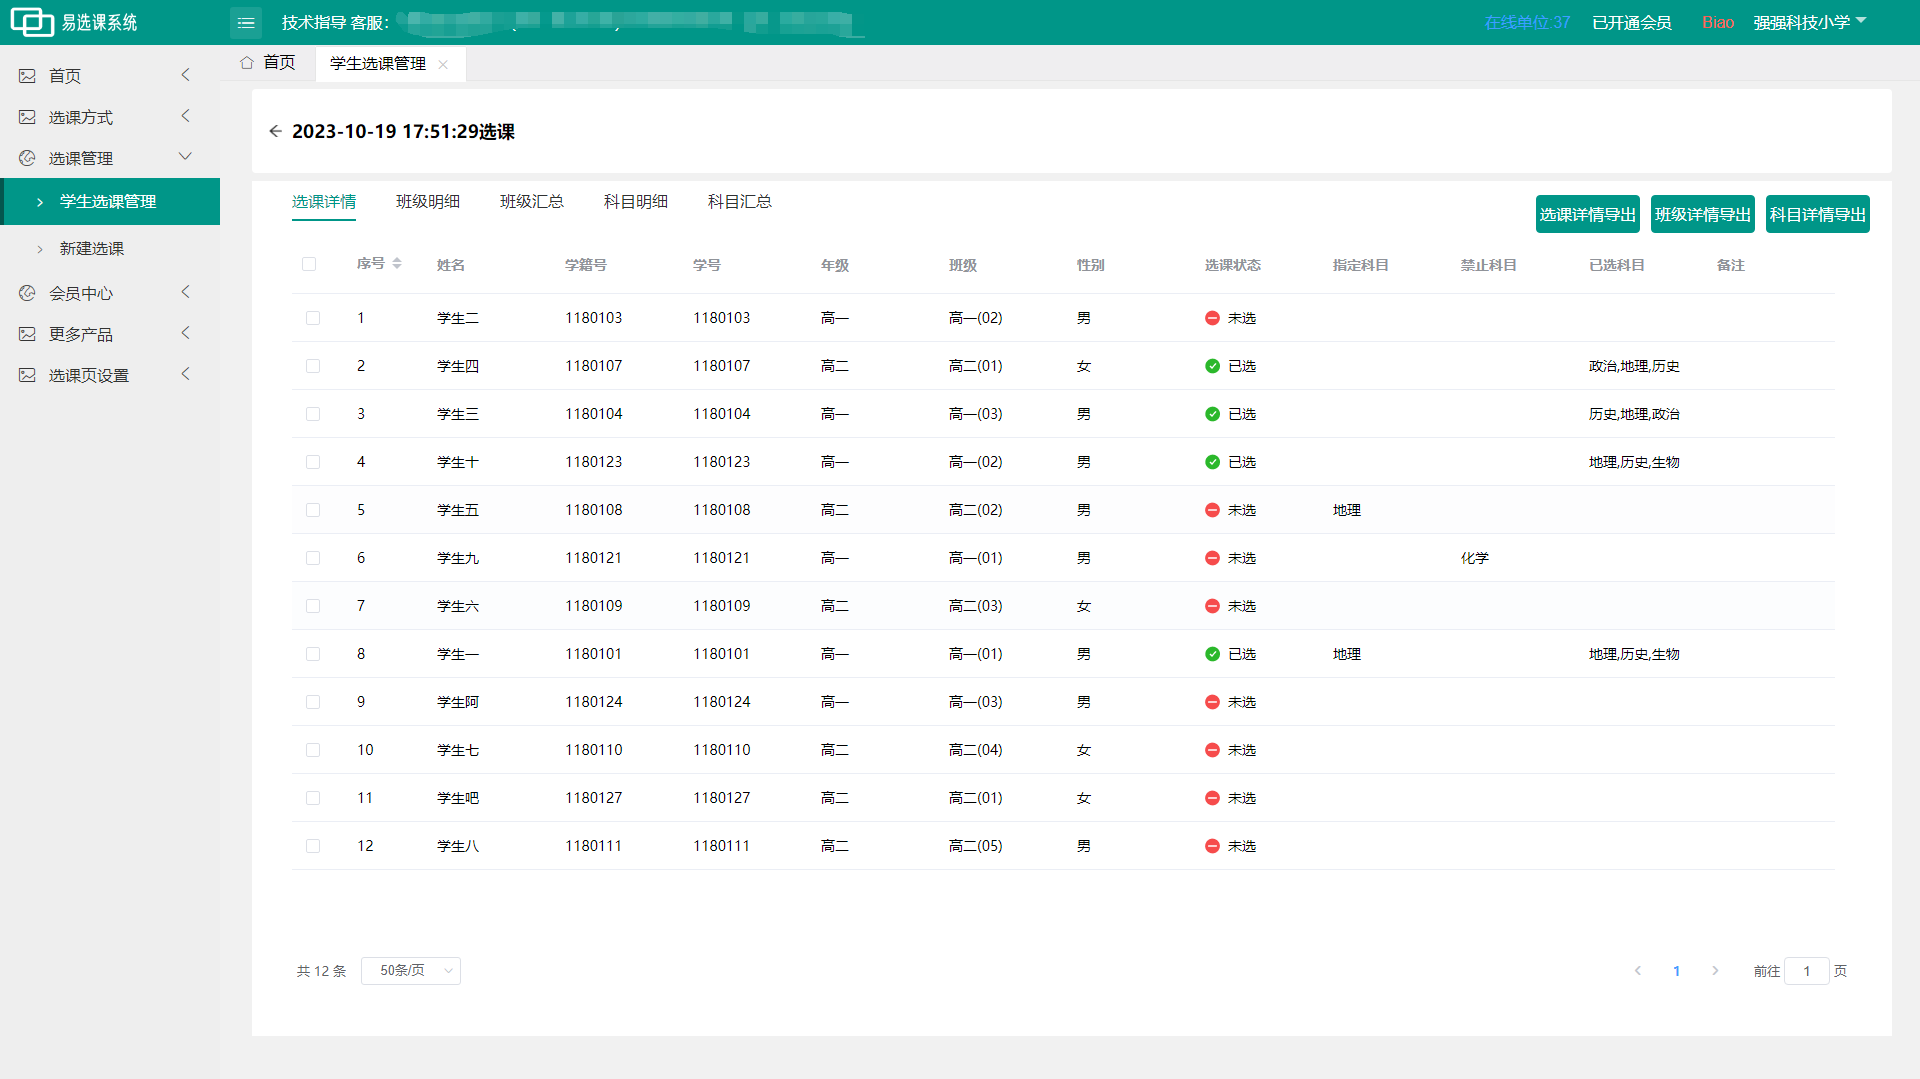Click the 选课管理 sidebar icon
Viewport: 1920px width, 1079px height.
point(27,158)
